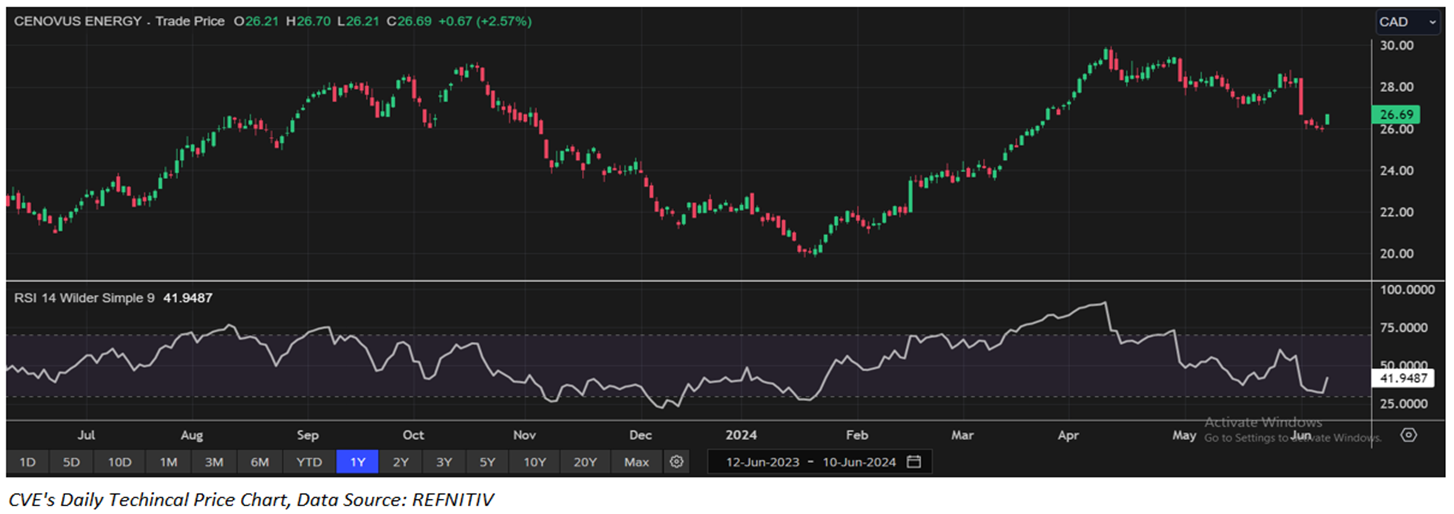Select the 1D time range
The width and height of the screenshot is (1454, 514).
[28, 462]
